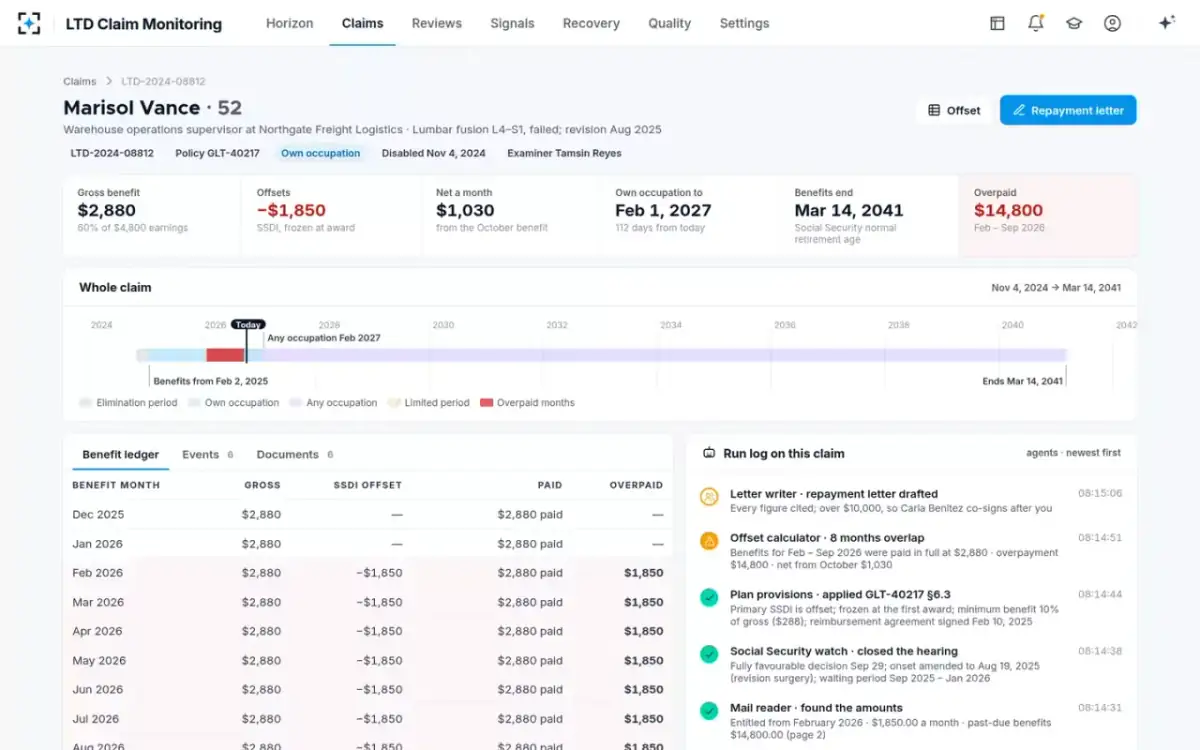Image resolution: width=1200 pixels, height=750 pixels.
Task: Click the Disabled Nov 4, 2024 tag
Action: (433, 153)
